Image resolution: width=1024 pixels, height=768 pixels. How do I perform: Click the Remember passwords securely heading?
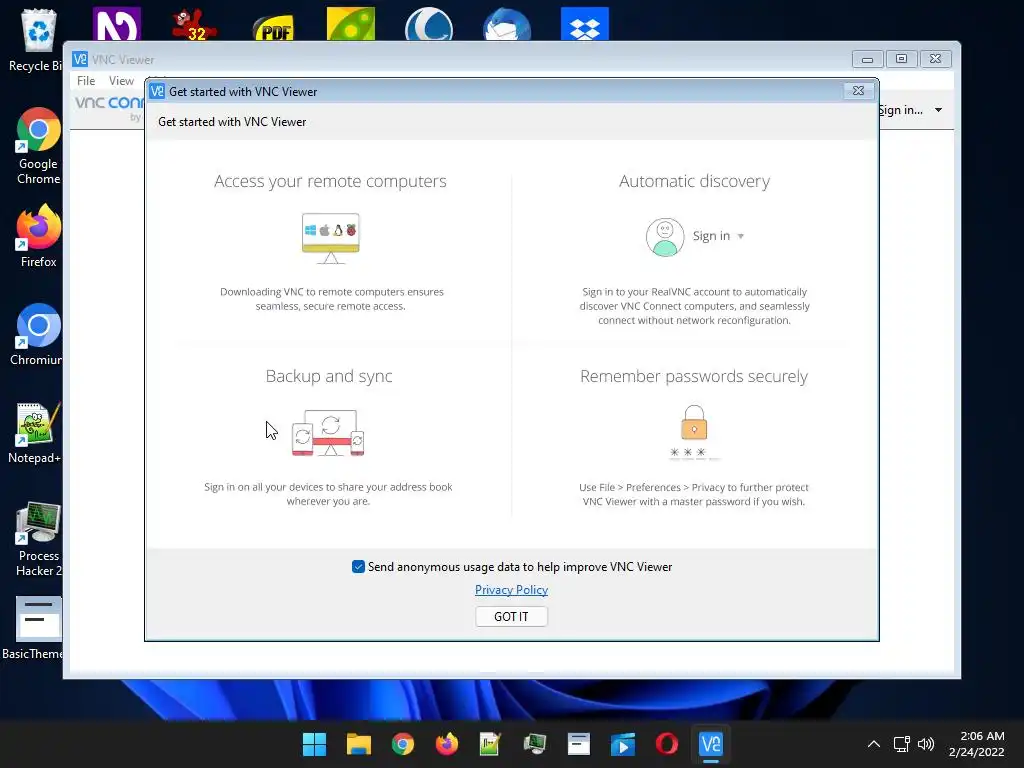coord(694,376)
